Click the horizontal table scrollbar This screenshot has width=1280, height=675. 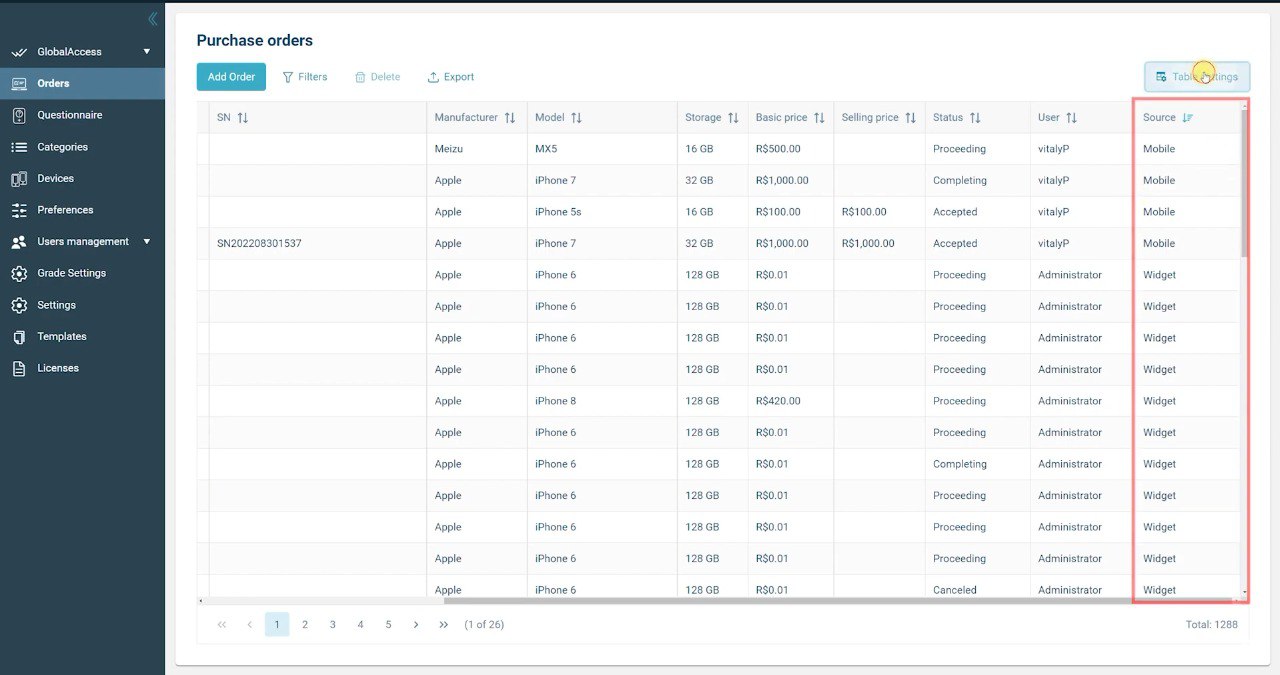pos(838,601)
